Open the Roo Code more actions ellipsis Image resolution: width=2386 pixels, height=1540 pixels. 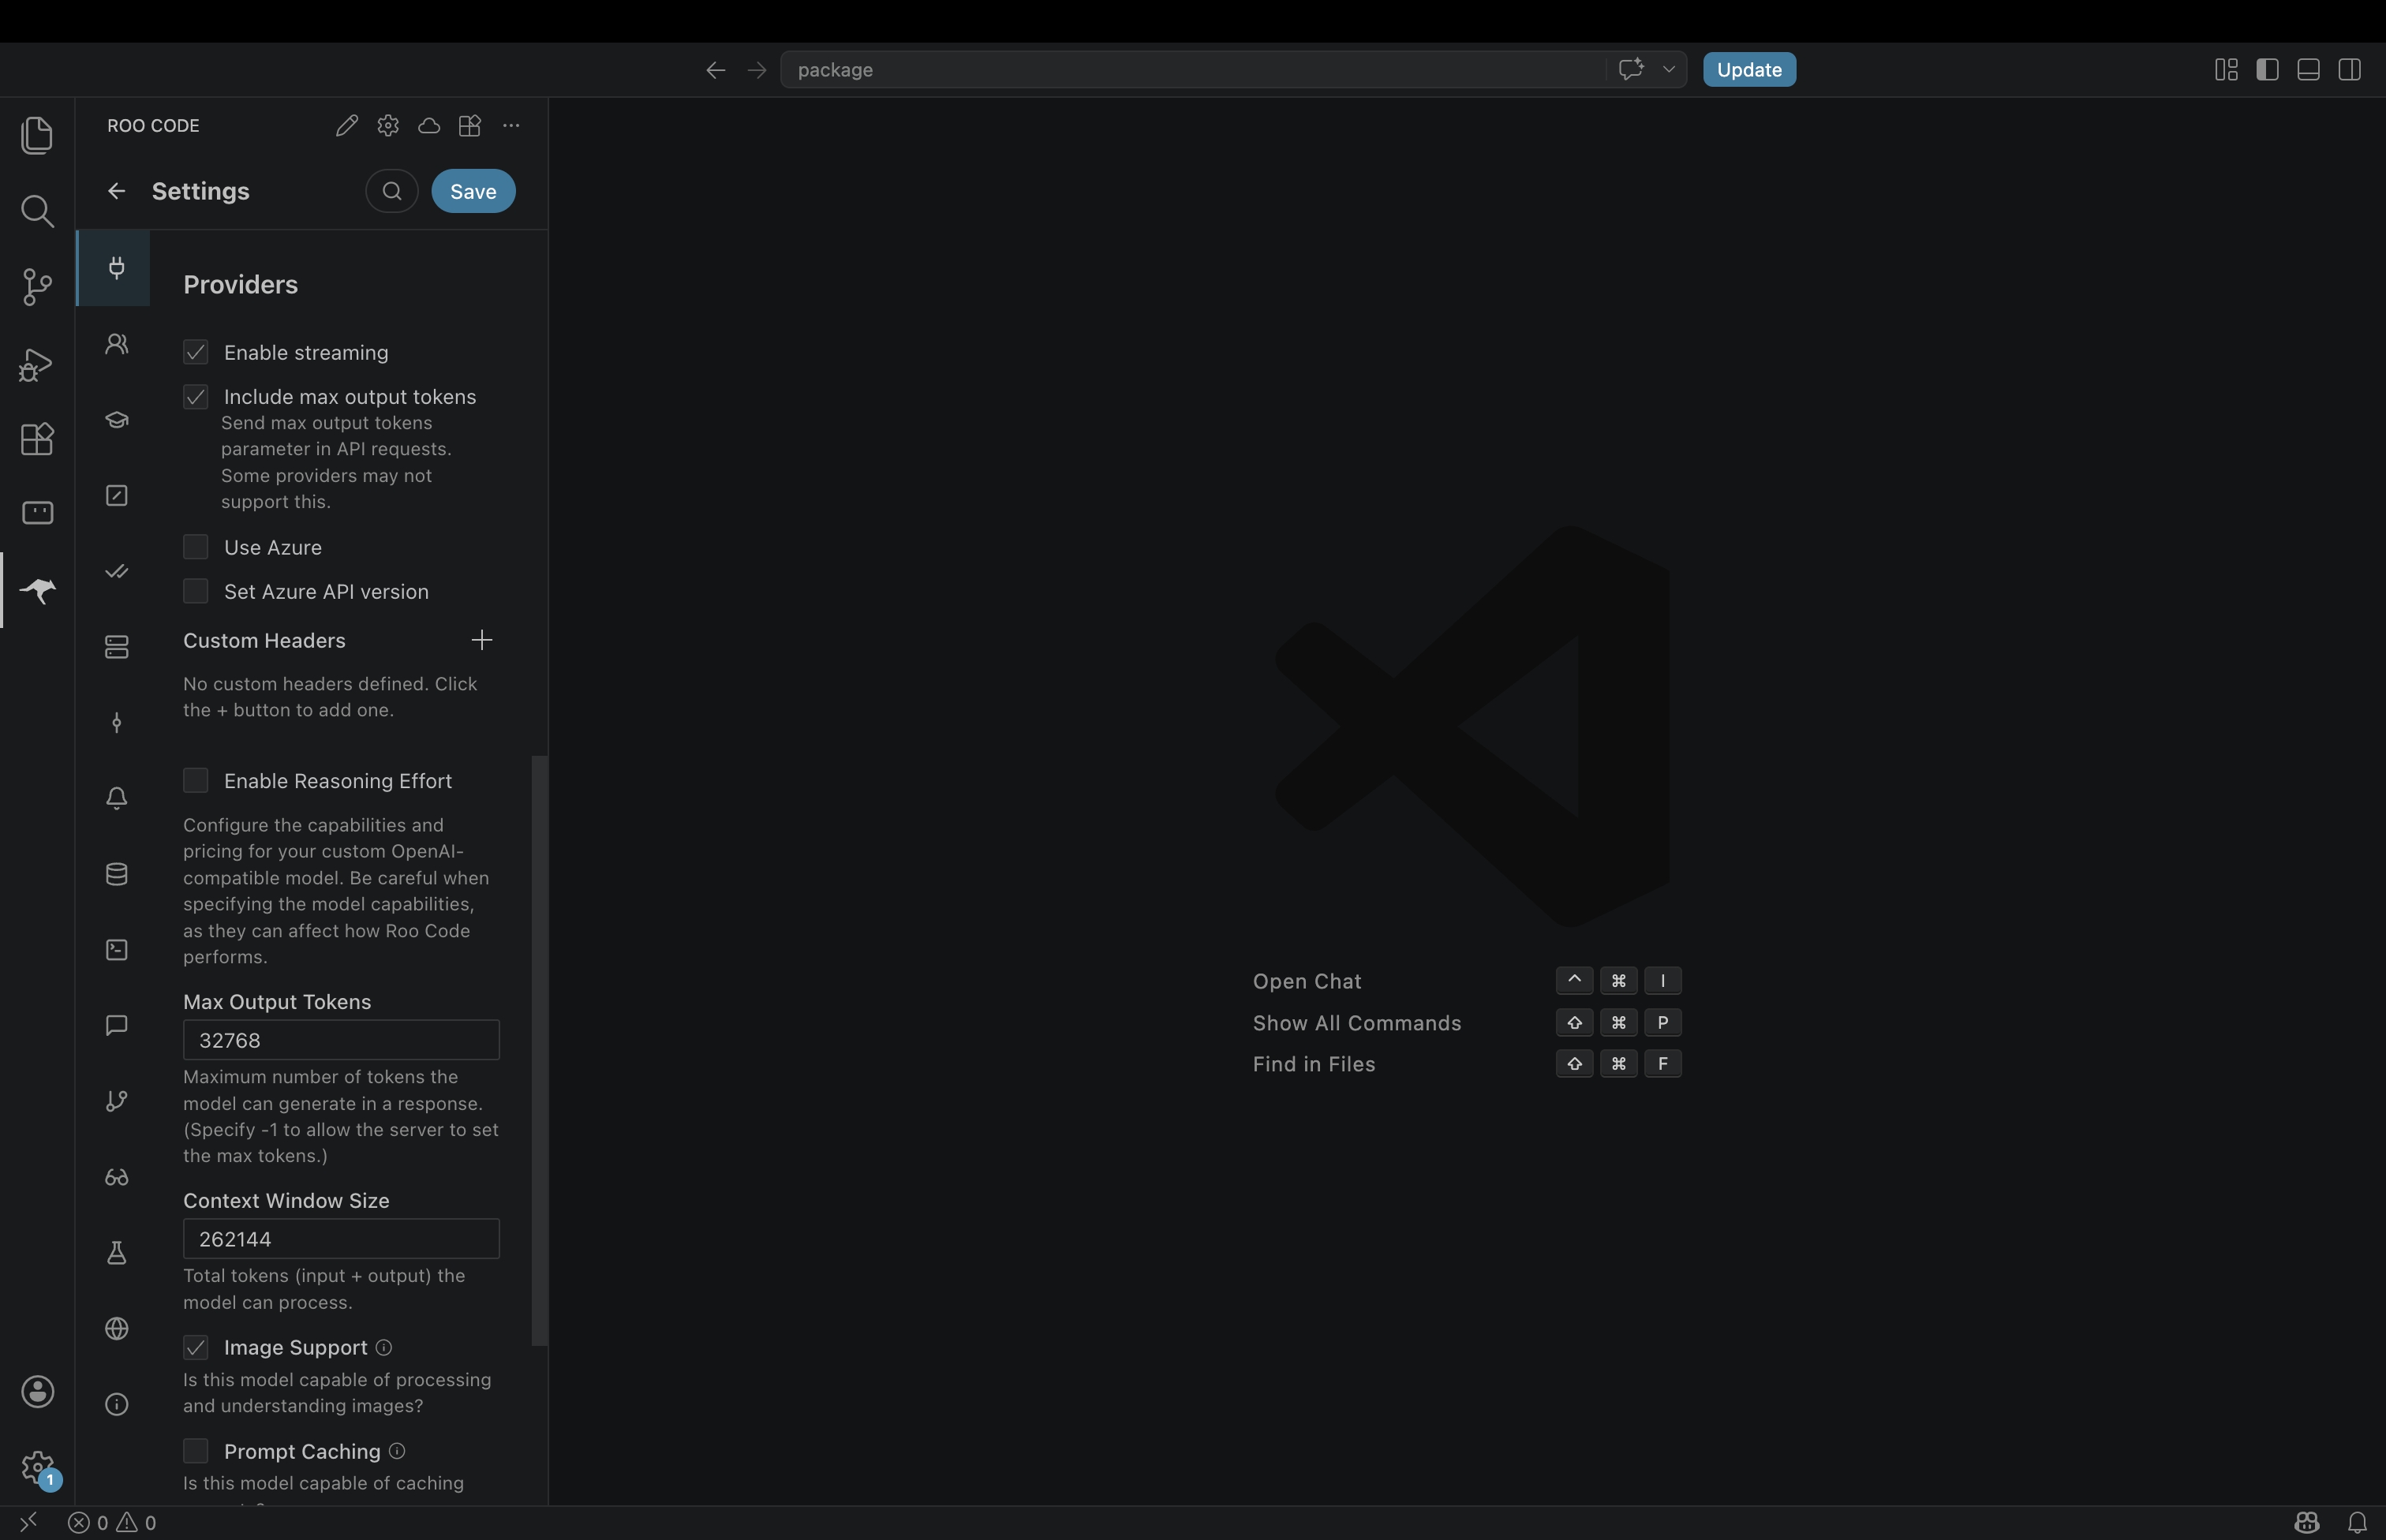coord(511,125)
